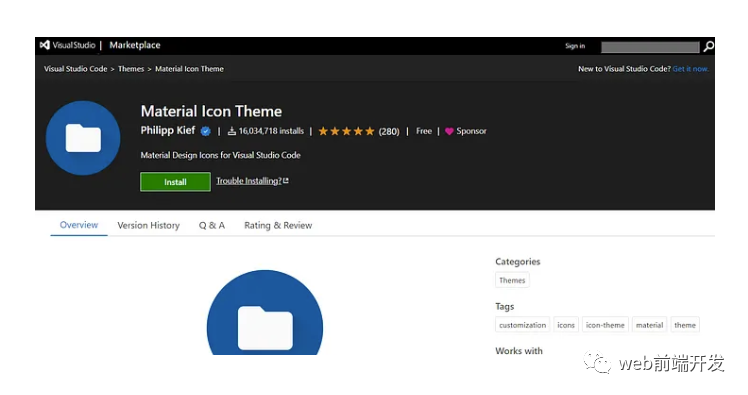Click the header blue folder extension icon
748x395 pixels.
click(83, 138)
